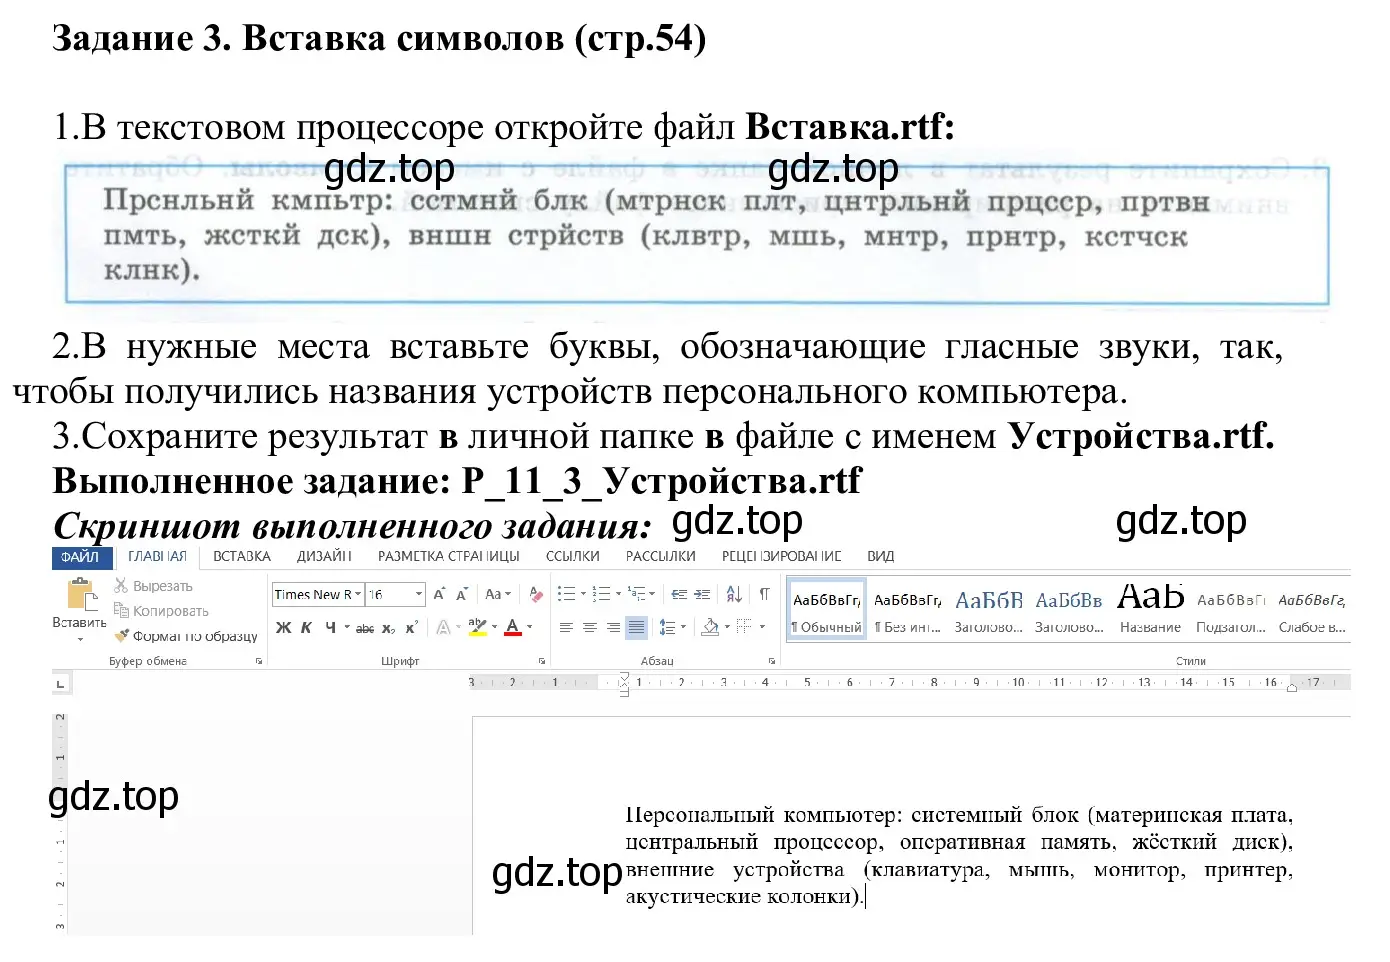
Task: Click the multilevel list icon
Action: [x=637, y=594]
